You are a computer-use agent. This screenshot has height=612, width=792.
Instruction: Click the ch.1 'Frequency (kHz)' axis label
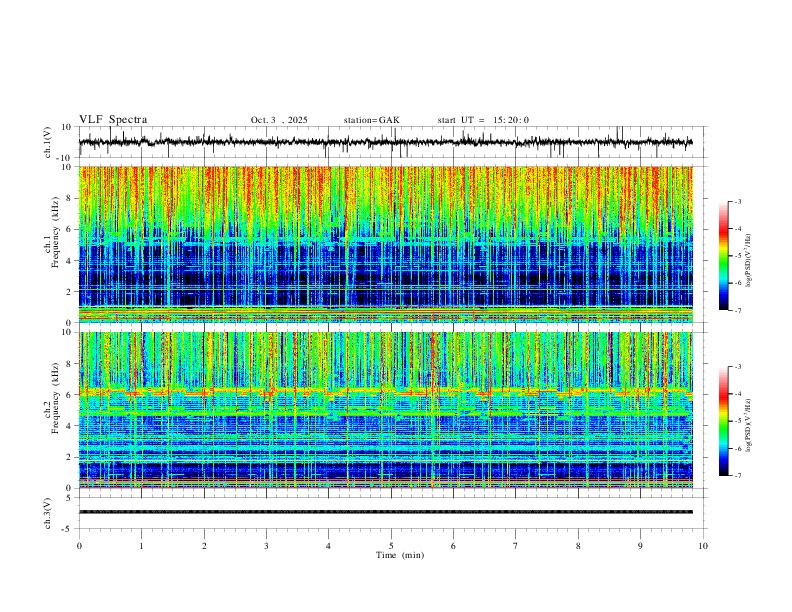pyautogui.click(x=56, y=233)
